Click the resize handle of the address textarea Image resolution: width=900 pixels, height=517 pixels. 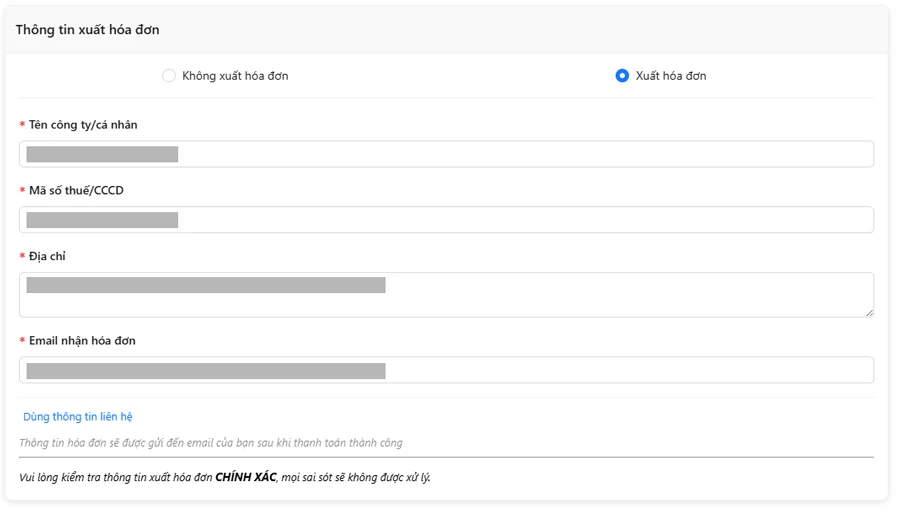[x=869, y=312]
